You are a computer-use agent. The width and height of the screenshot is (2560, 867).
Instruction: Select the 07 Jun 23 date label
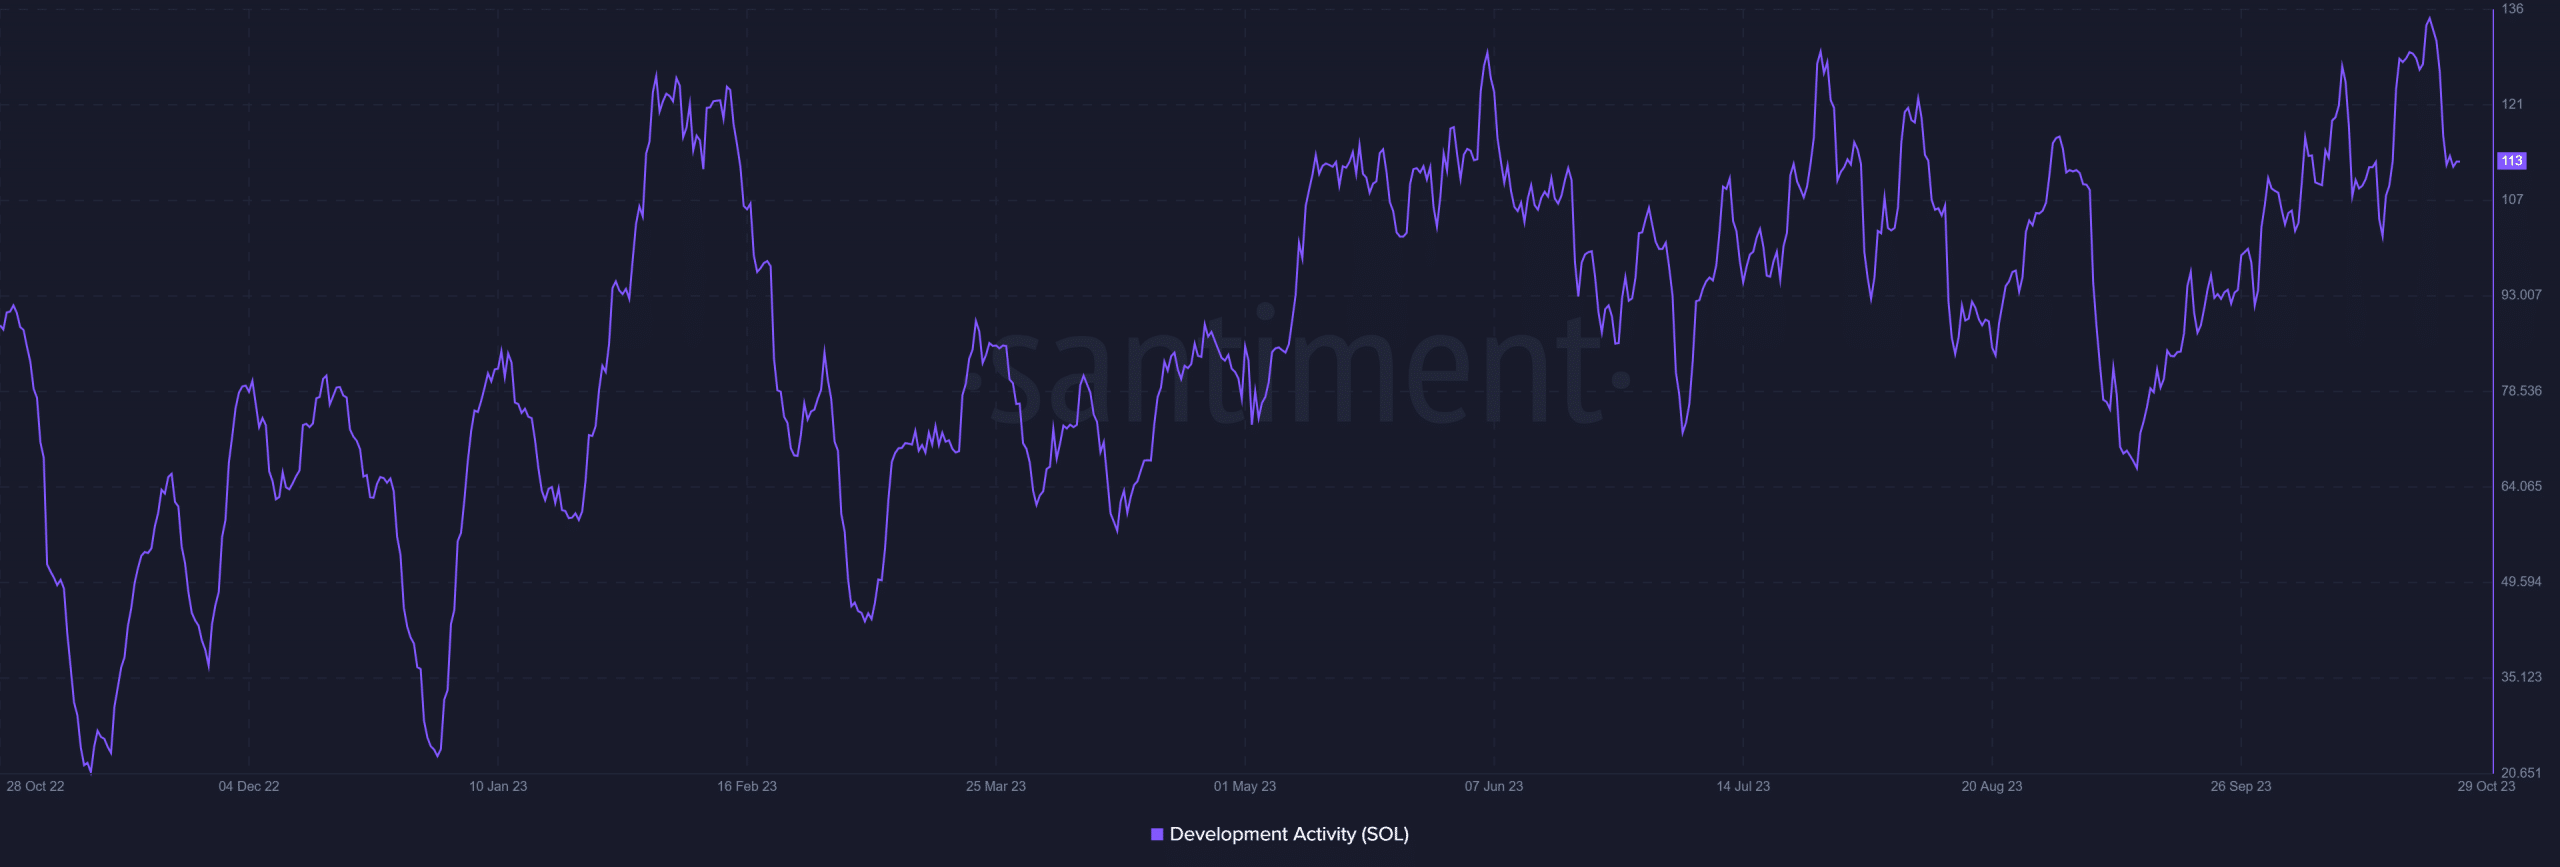(x=1494, y=786)
